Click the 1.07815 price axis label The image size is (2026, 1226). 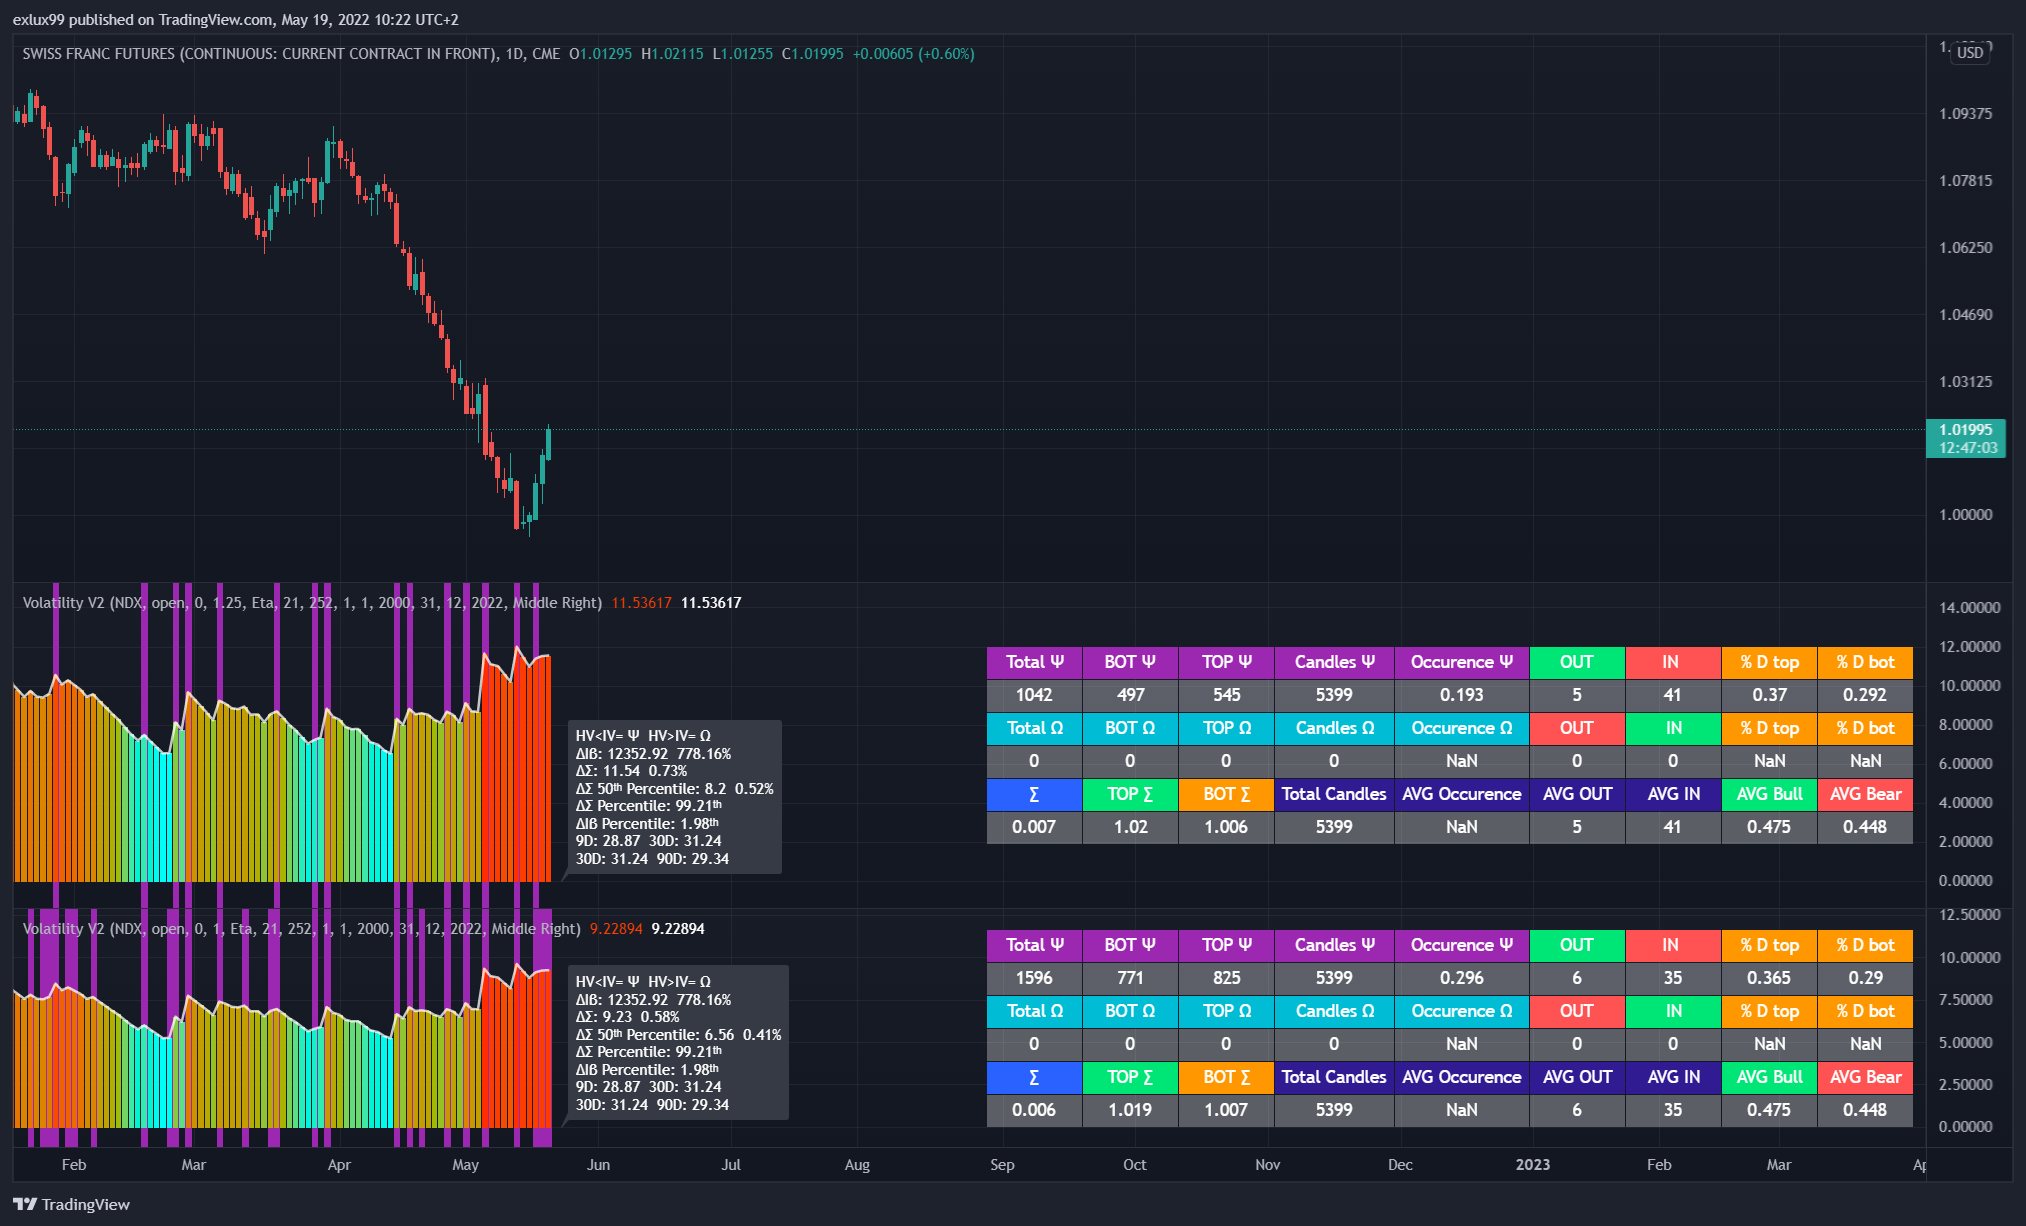1965,181
